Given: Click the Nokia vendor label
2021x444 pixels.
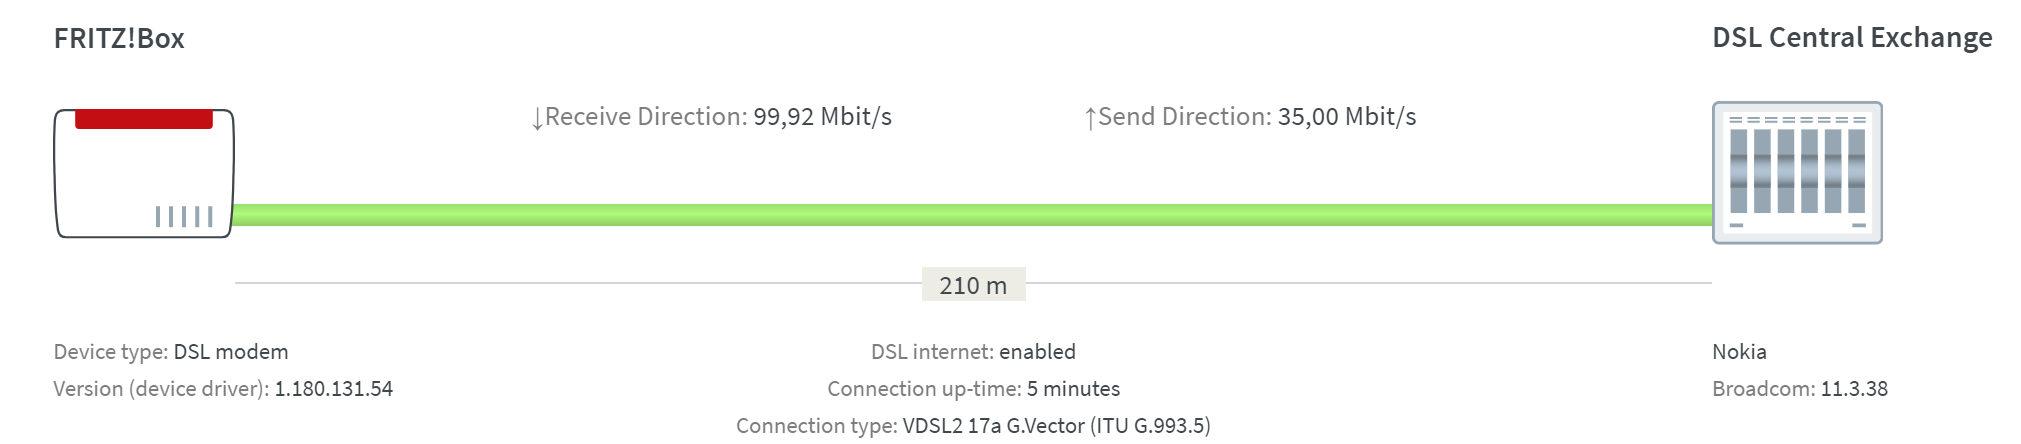Looking at the screenshot, I should 1739,352.
